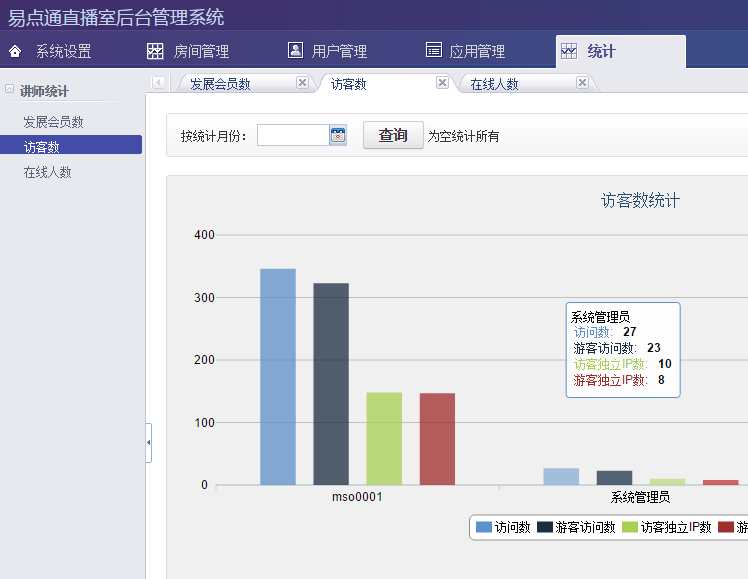Click the 查询 button
Image resolution: width=748 pixels, height=579 pixels.
(x=393, y=135)
